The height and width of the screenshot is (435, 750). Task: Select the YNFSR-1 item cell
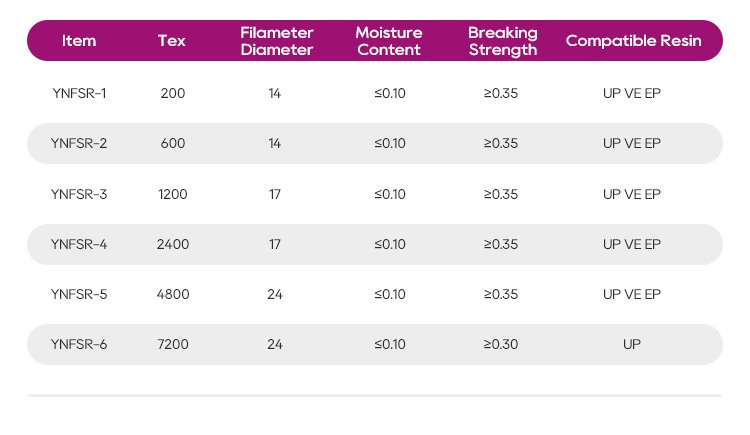(79, 93)
